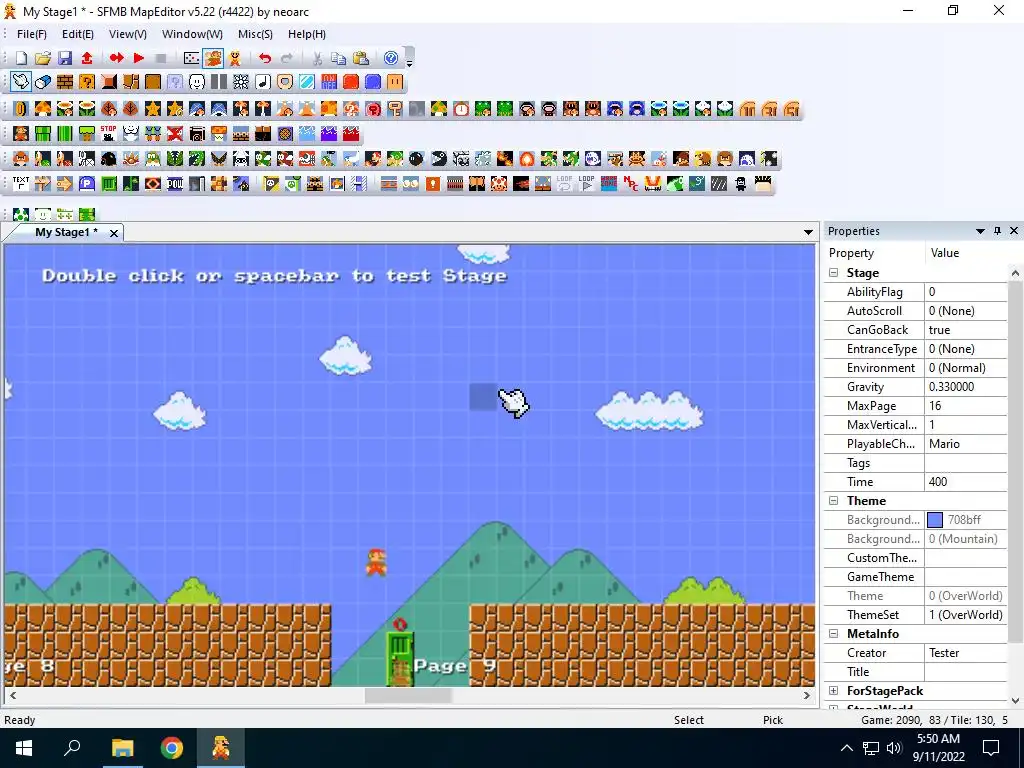Select the gold coin item
1024x768 pixels.
coord(21,109)
